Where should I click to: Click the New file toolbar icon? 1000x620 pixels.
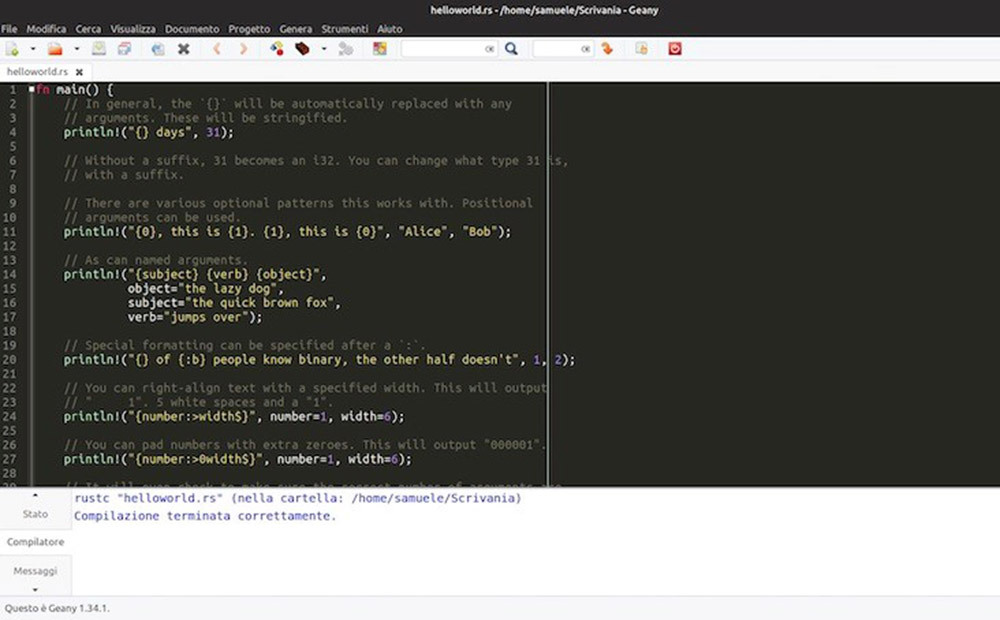(12, 48)
